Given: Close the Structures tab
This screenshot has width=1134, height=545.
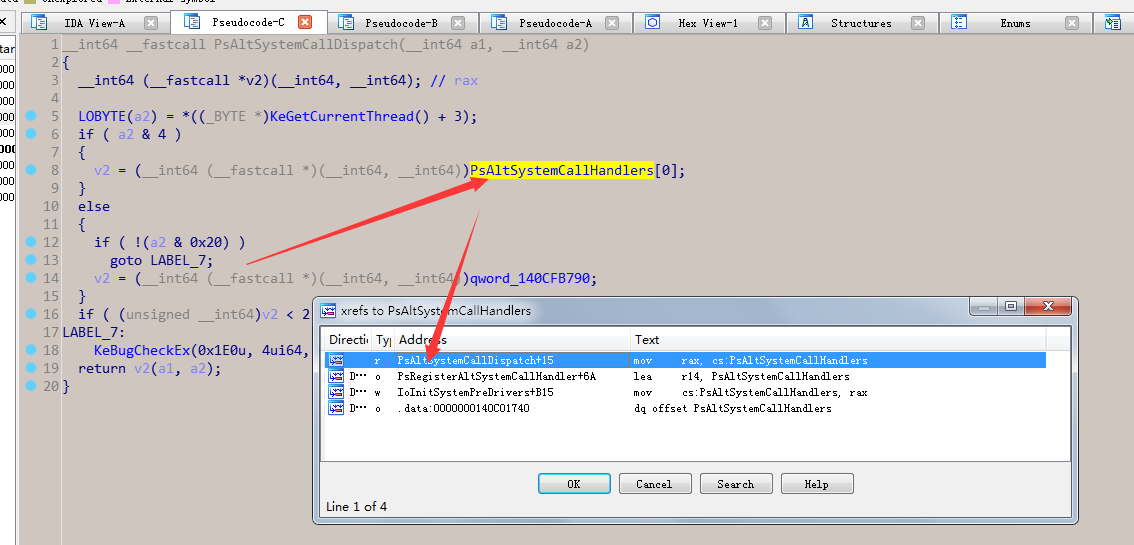Looking at the screenshot, I should click(x=918, y=23).
